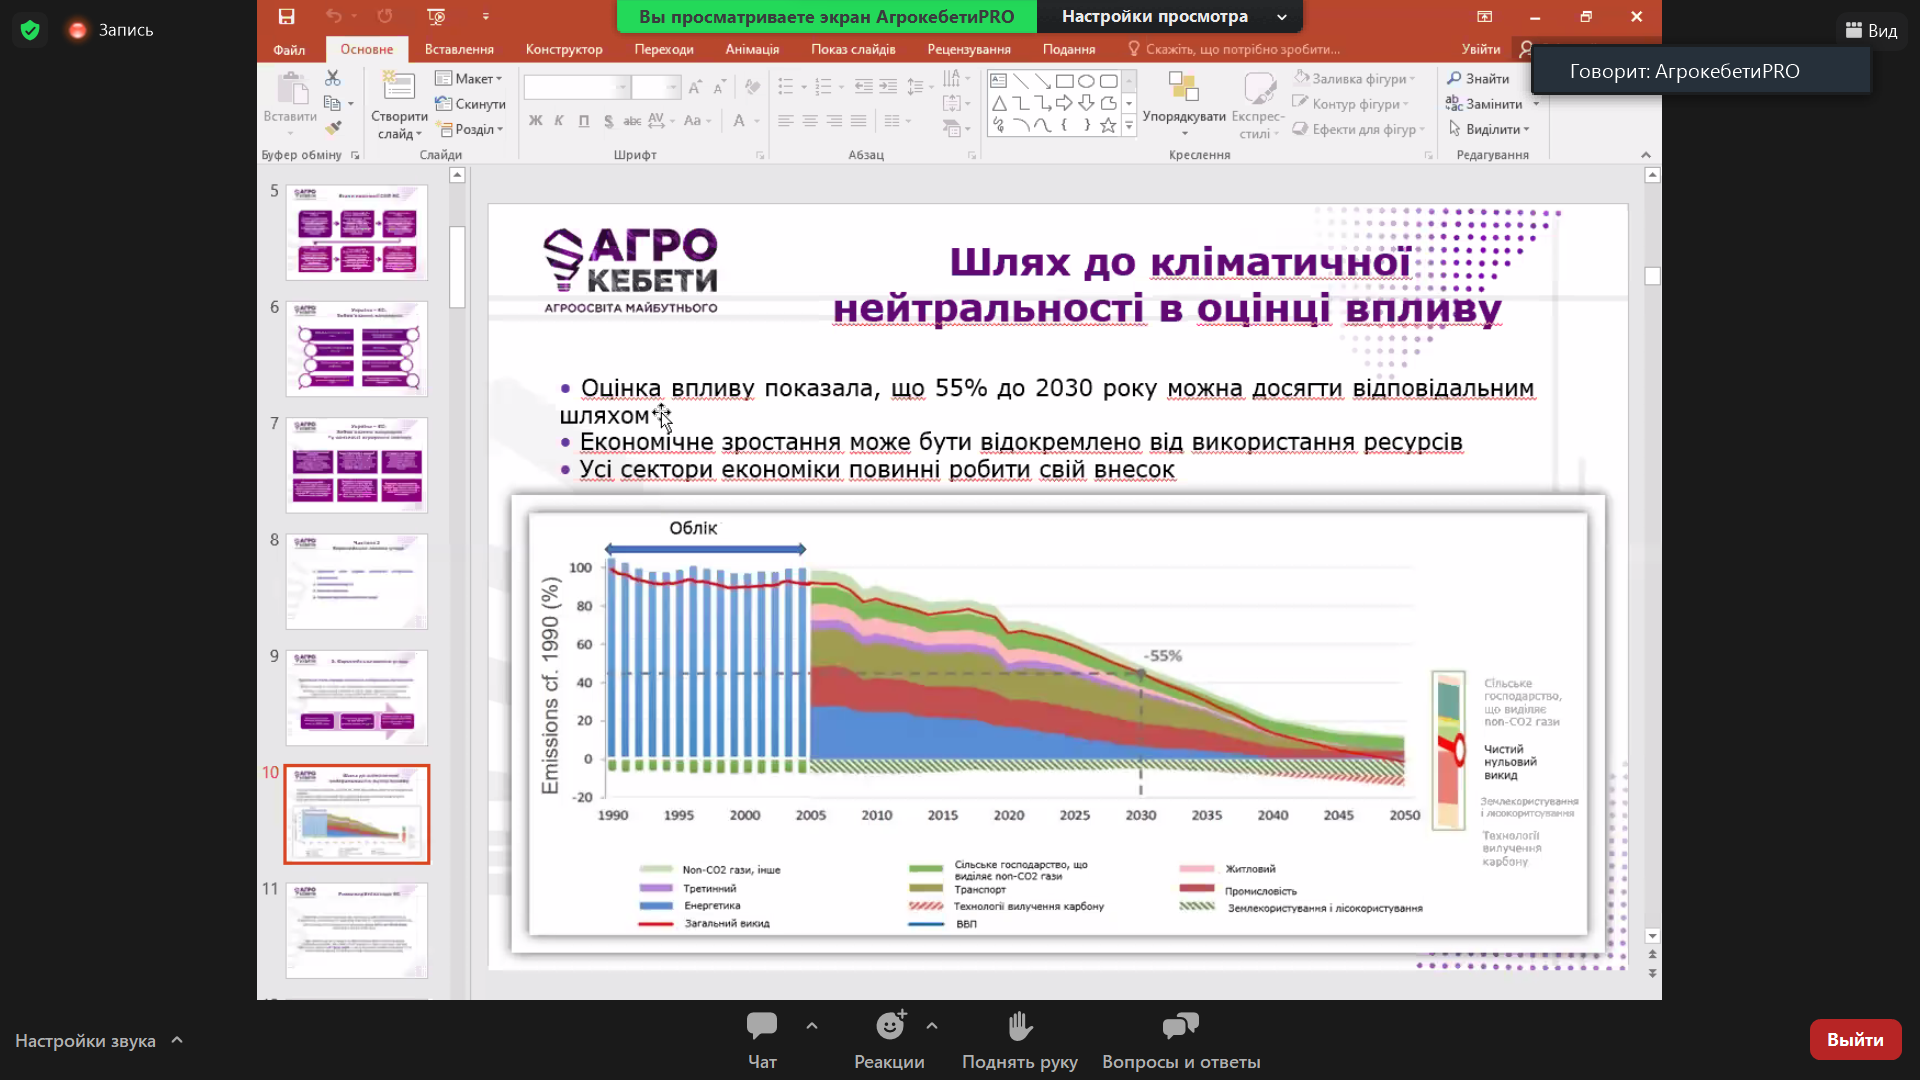The image size is (1920, 1080).
Task: Click the Знайти find icon
Action: point(1455,78)
